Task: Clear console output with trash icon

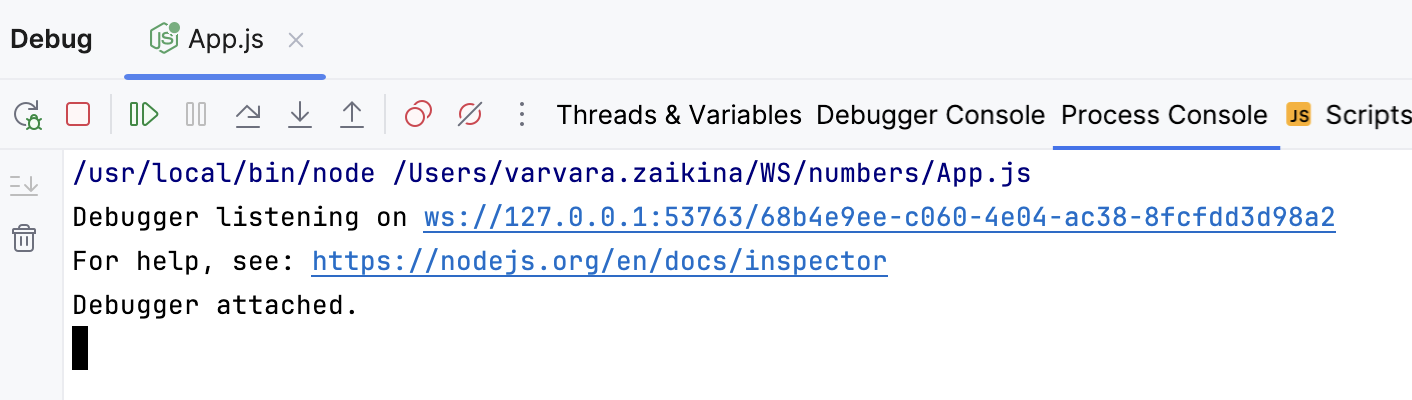Action: click(x=24, y=238)
